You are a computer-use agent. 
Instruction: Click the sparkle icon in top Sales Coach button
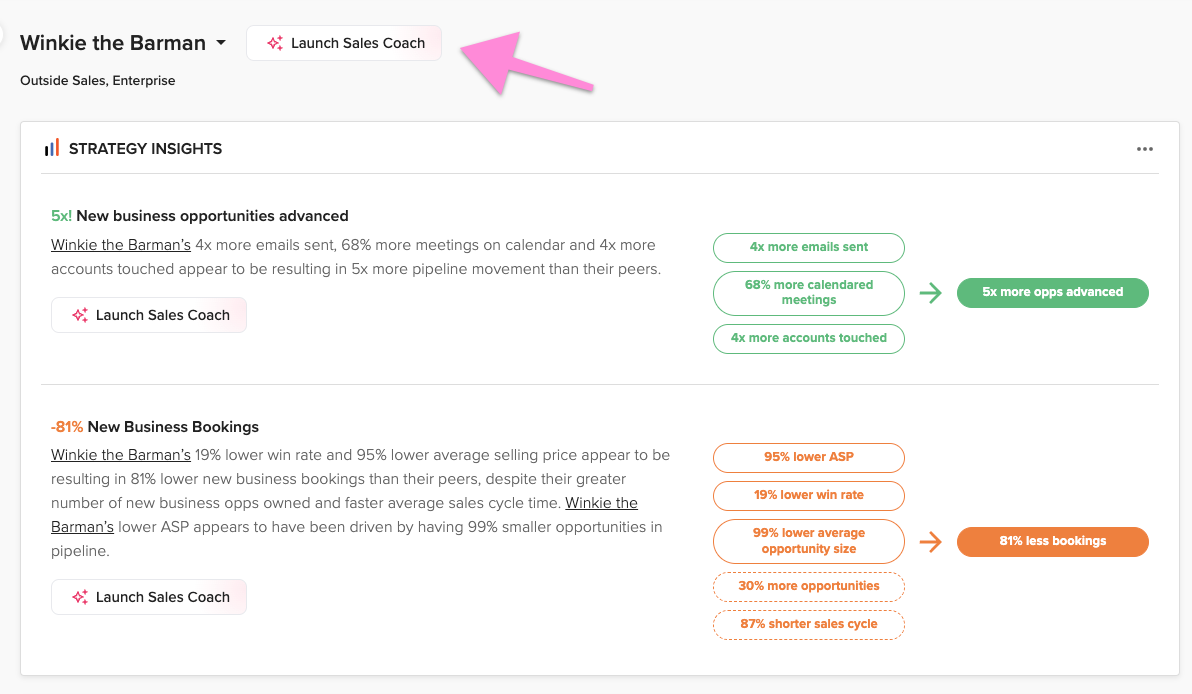coord(275,43)
